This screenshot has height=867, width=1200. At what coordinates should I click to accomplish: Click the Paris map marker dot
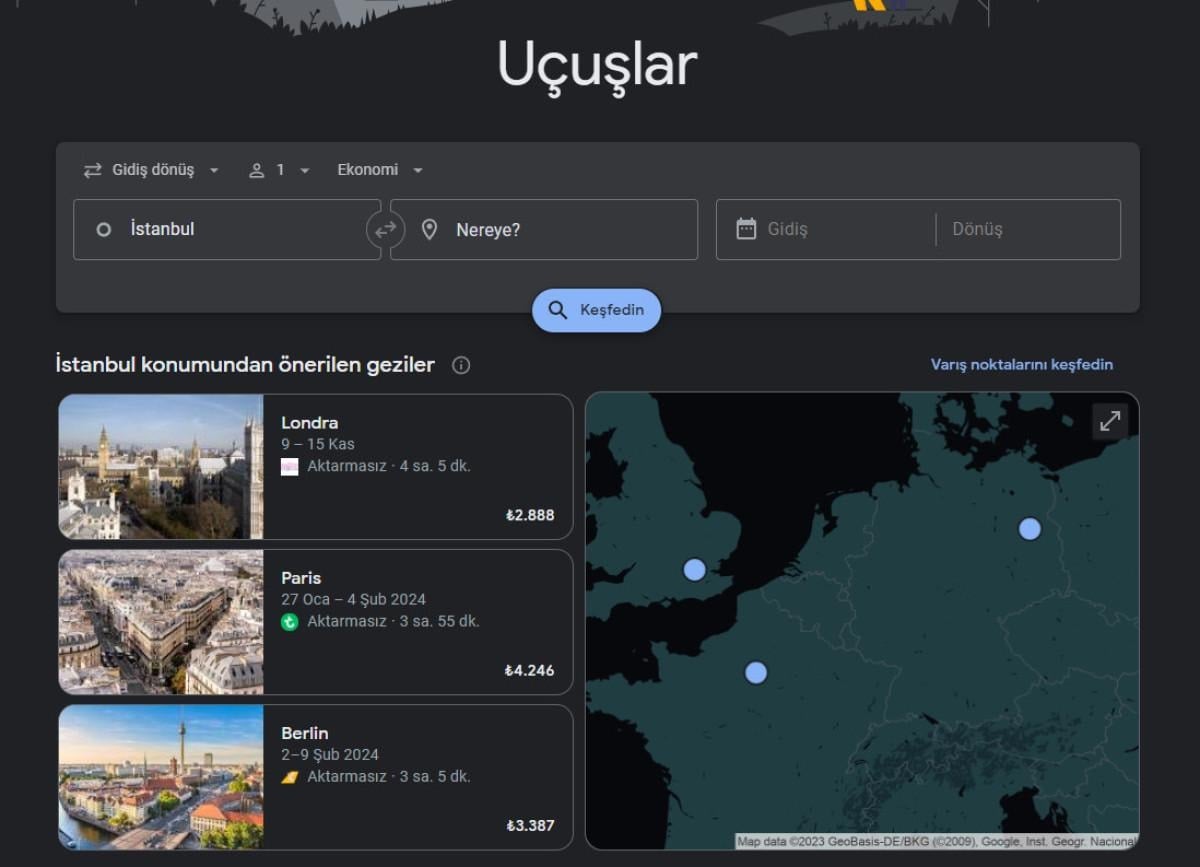[x=756, y=673]
